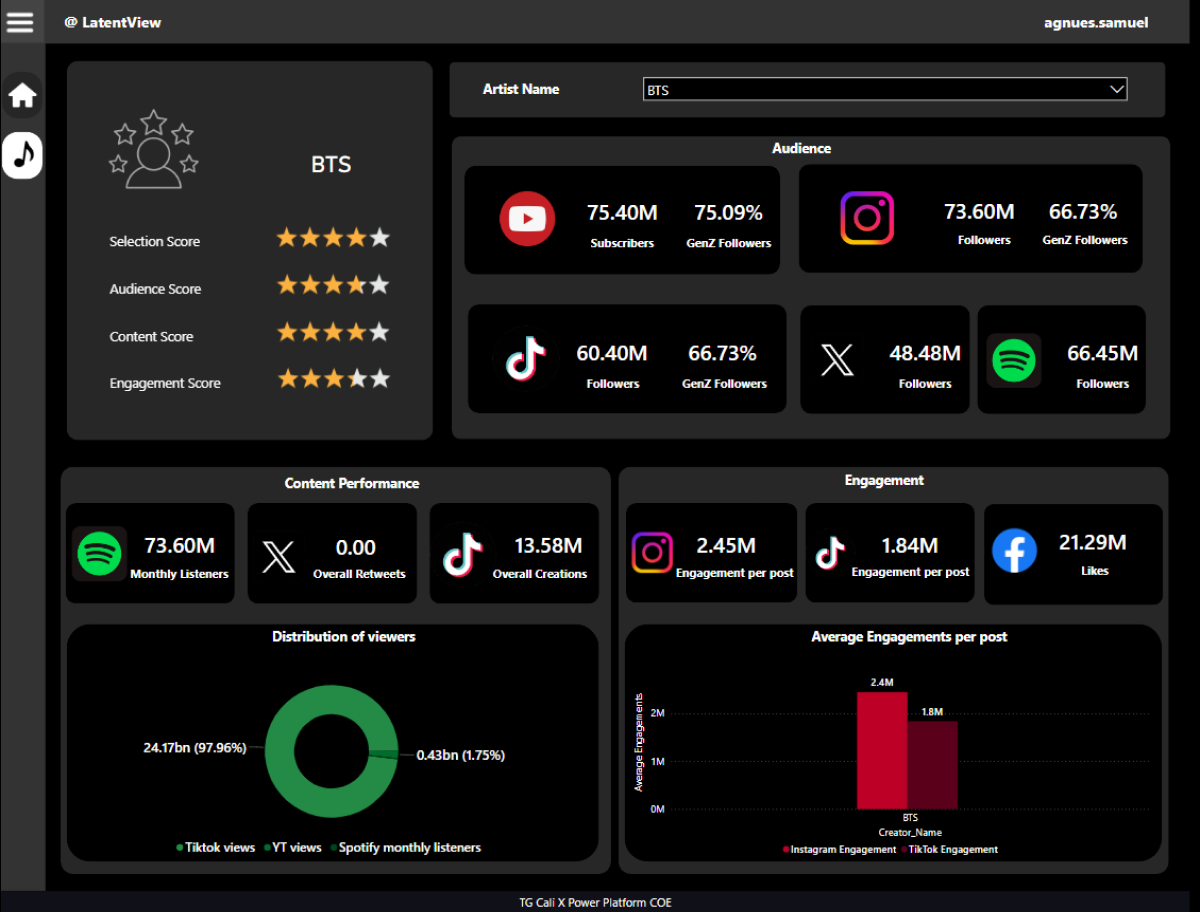Click 66.45M Spotify Followers value

pos(1102,353)
